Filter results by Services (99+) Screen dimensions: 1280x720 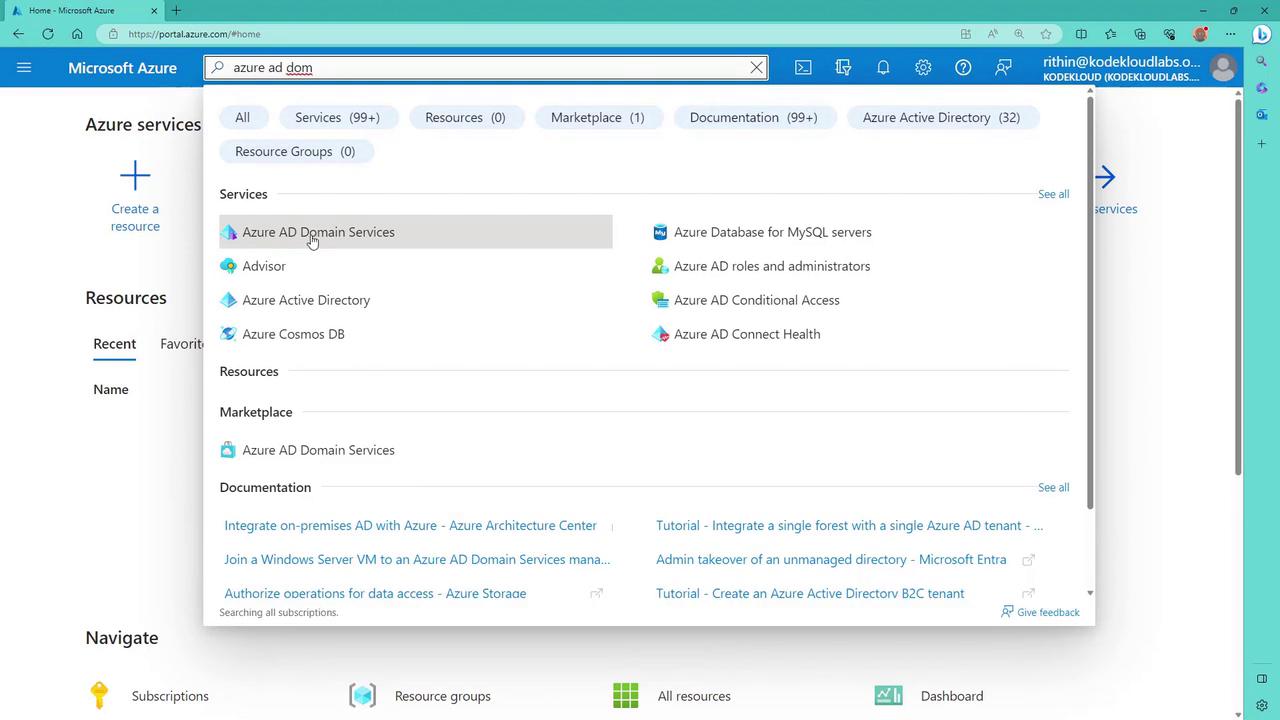pos(337,117)
